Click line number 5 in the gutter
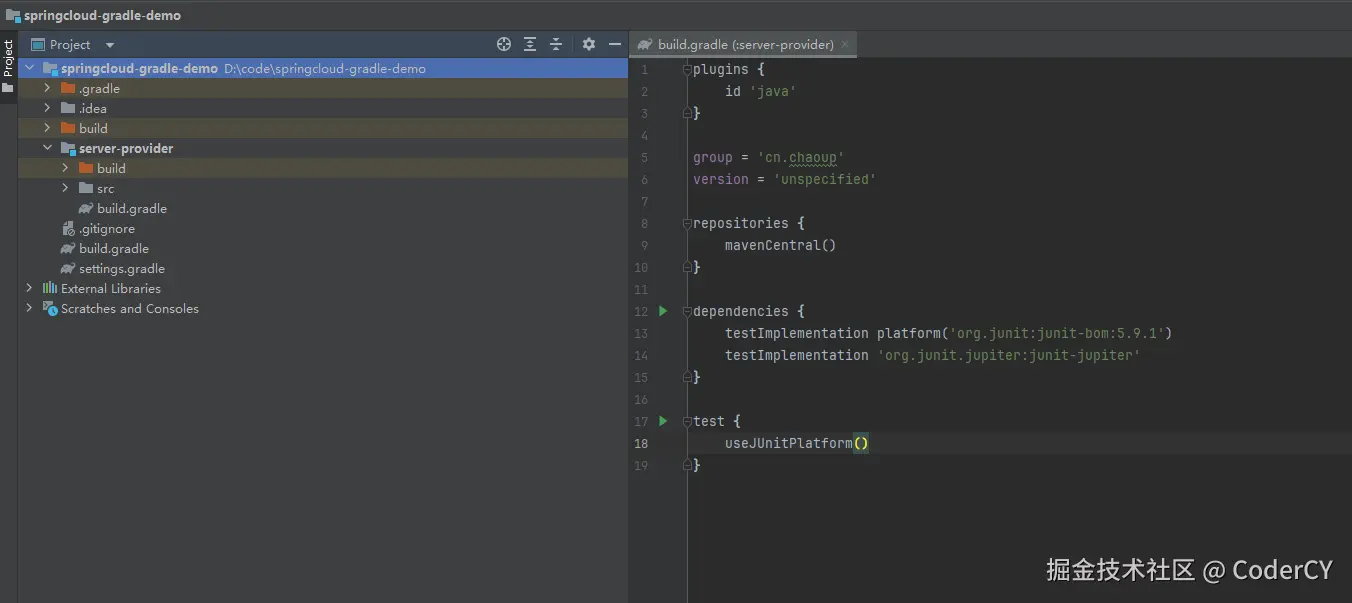Image resolution: width=1352 pixels, height=603 pixels. click(644, 157)
